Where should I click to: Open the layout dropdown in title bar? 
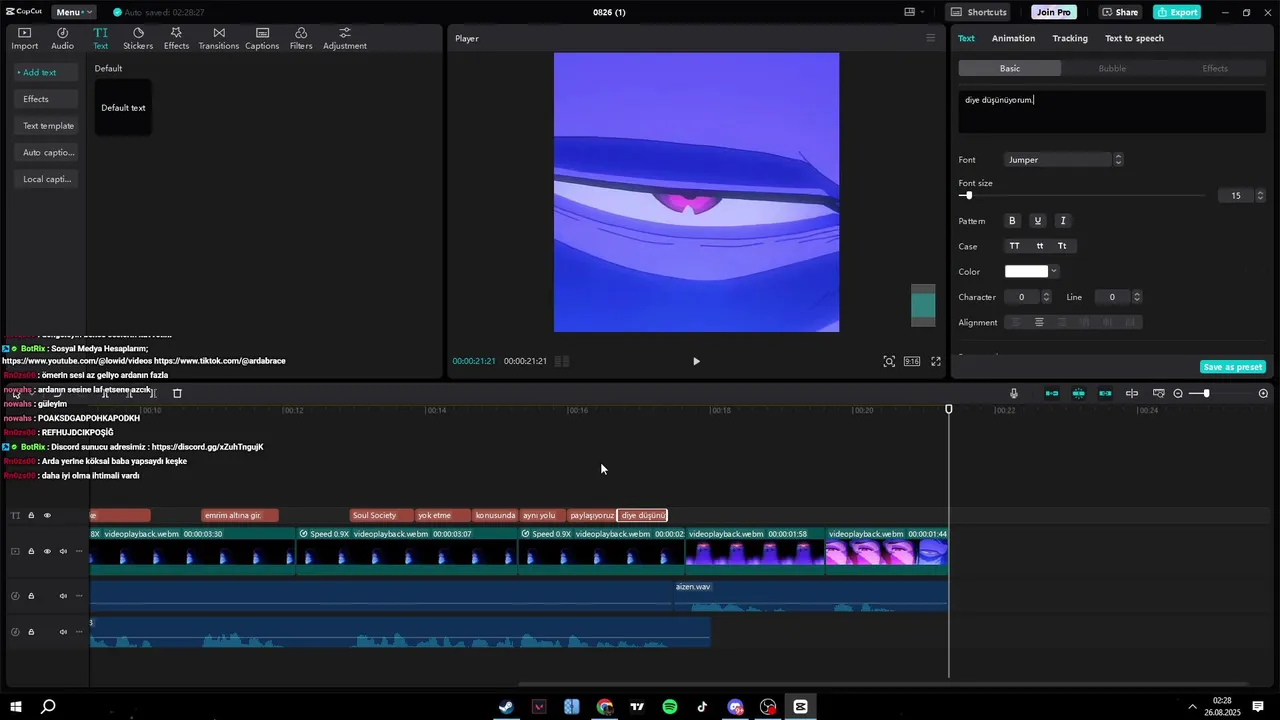[914, 12]
